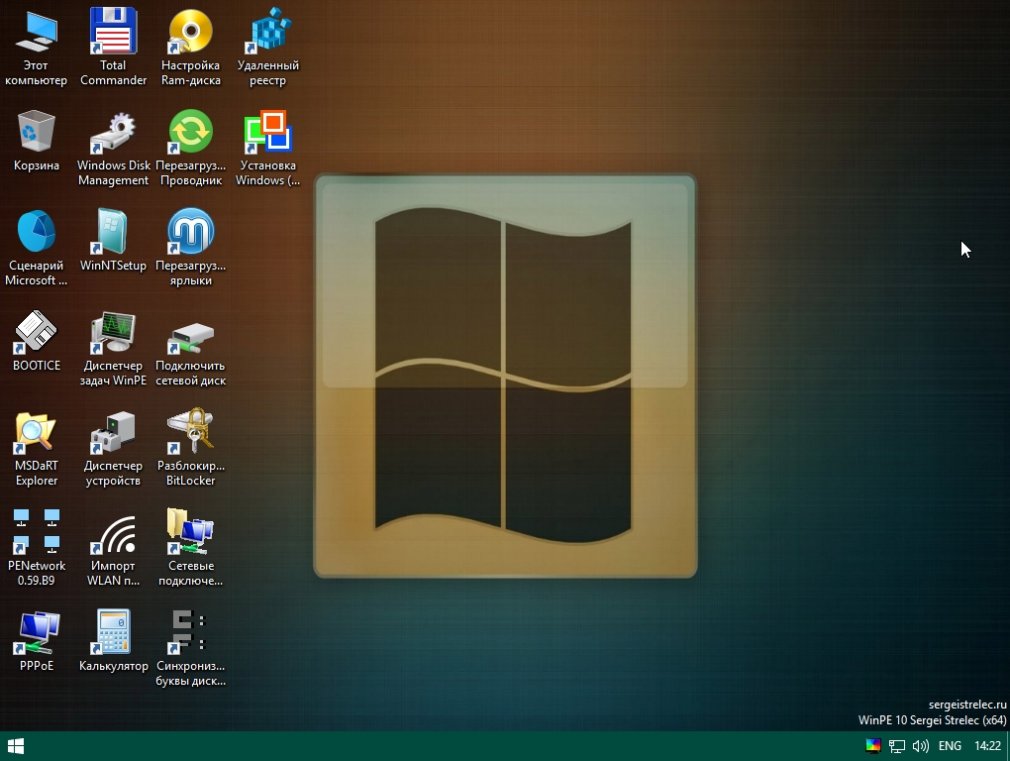Click the volume speaker tray icon
This screenshot has width=1010, height=761.
coord(920,746)
